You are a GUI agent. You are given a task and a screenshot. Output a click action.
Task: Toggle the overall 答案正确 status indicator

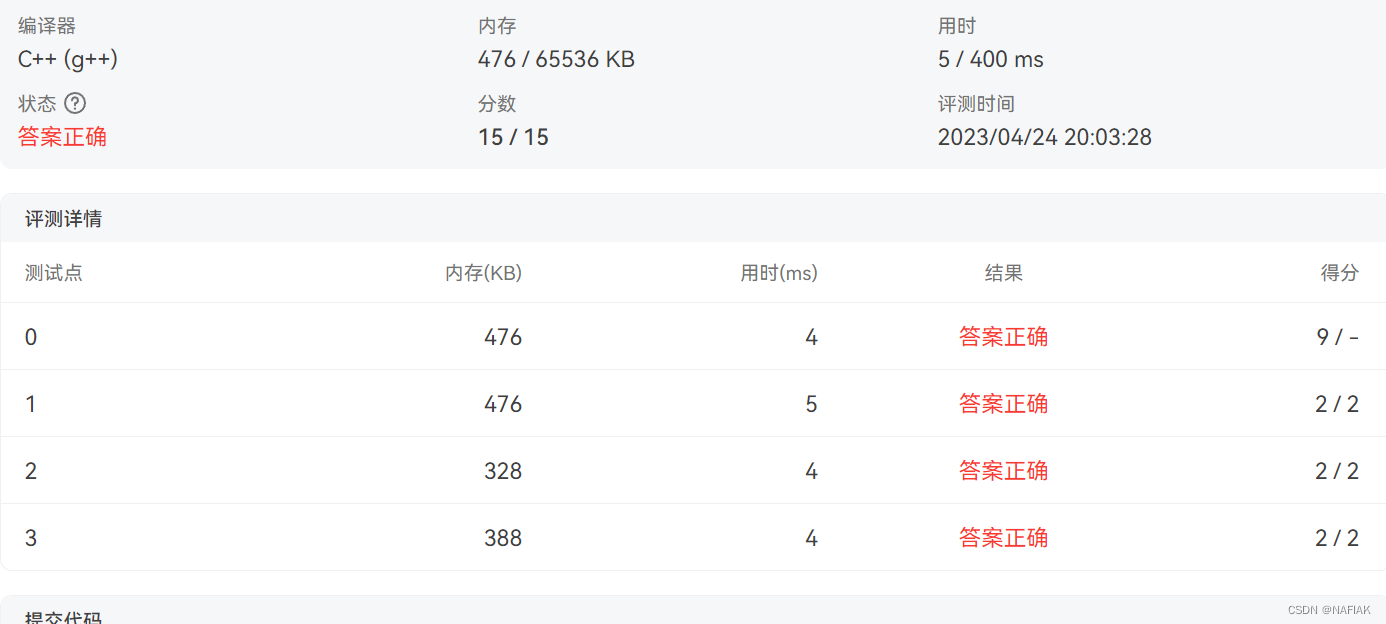(62, 137)
